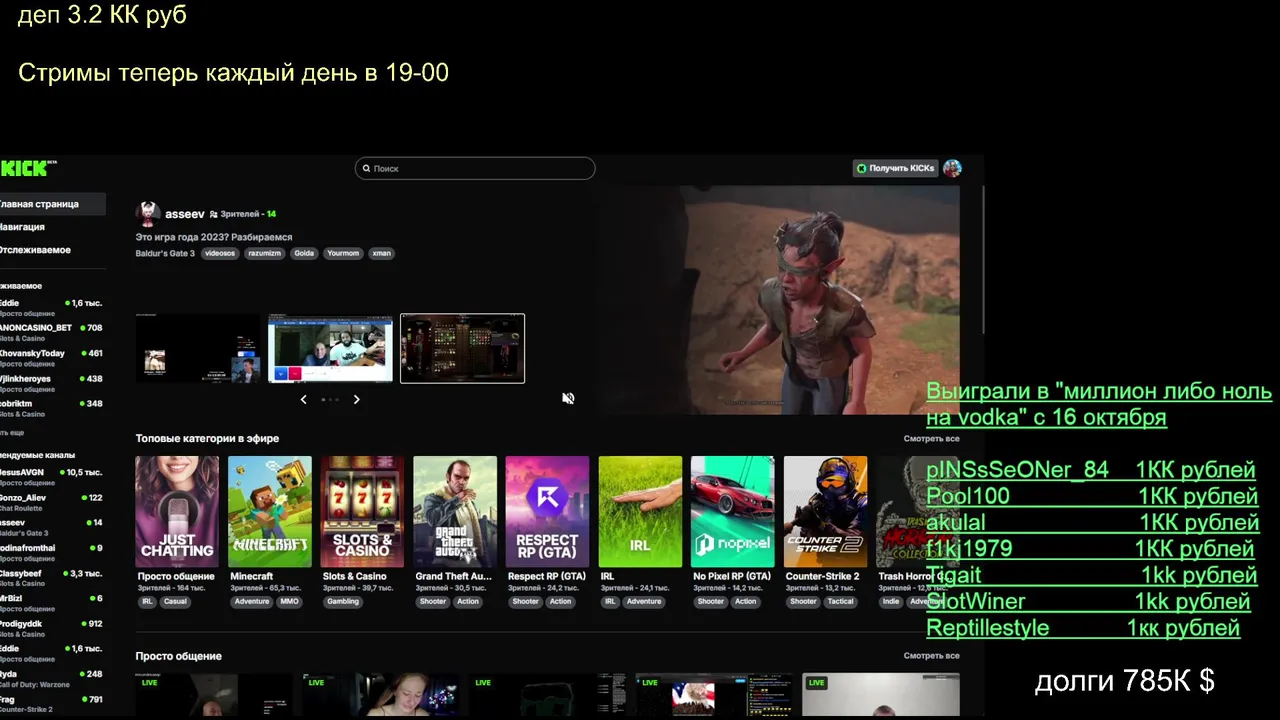Click the videosos tag
The width and height of the screenshot is (1280, 720).
tap(220, 254)
